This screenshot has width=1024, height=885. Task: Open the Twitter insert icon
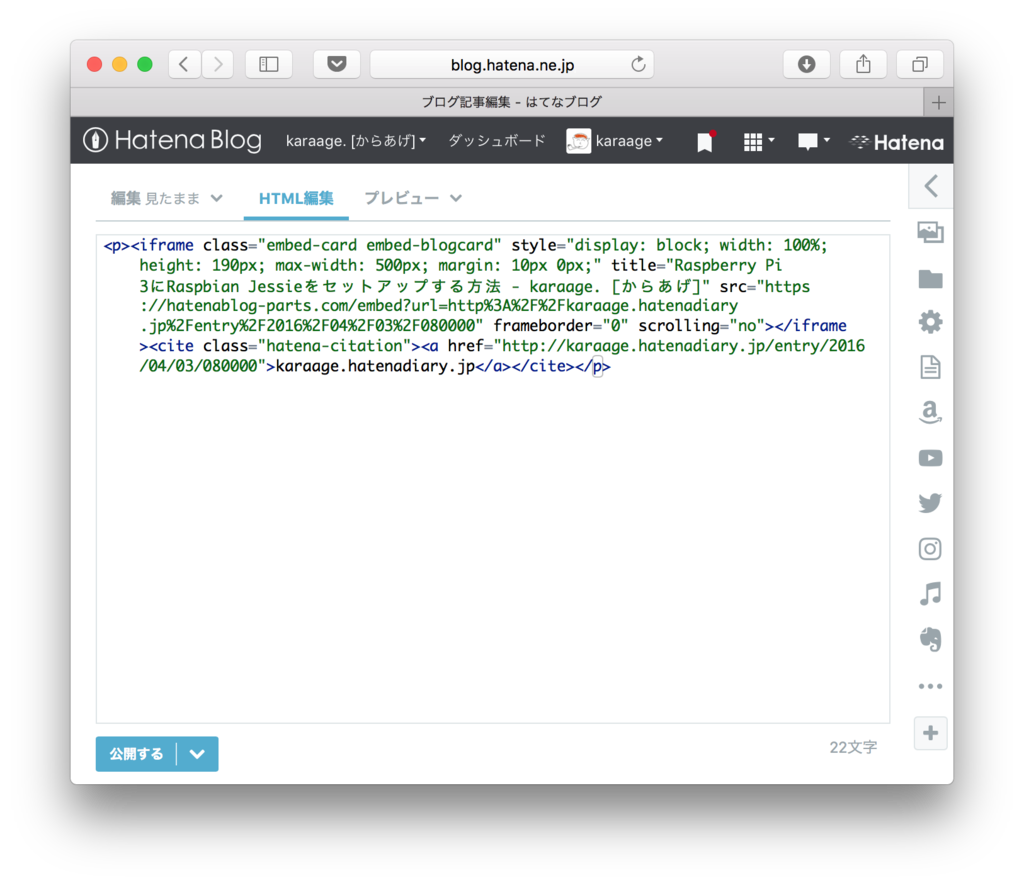(931, 503)
